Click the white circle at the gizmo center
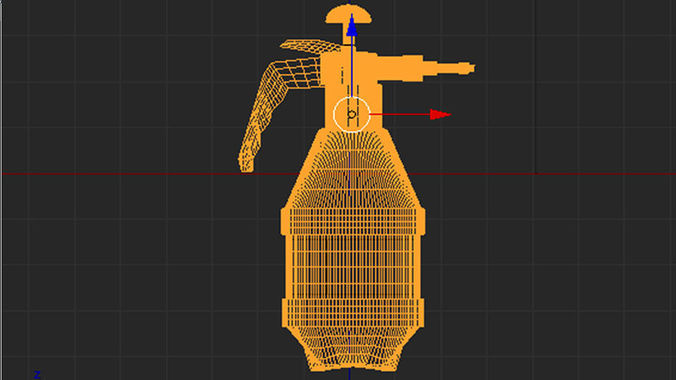This screenshot has height=380, width=676. pos(352,114)
